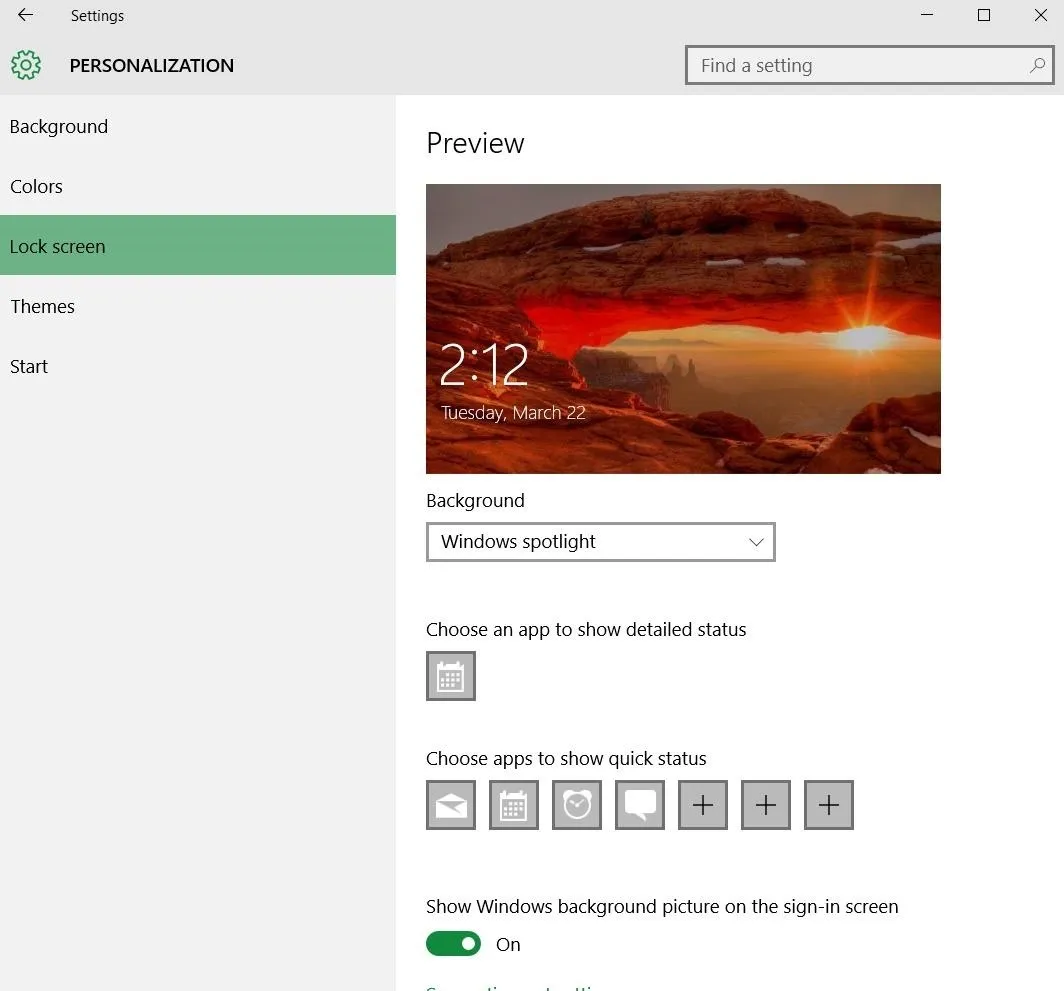This screenshot has width=1064, height=991.
Task: Click the Mail quick status icon
Action: point(451,805)
